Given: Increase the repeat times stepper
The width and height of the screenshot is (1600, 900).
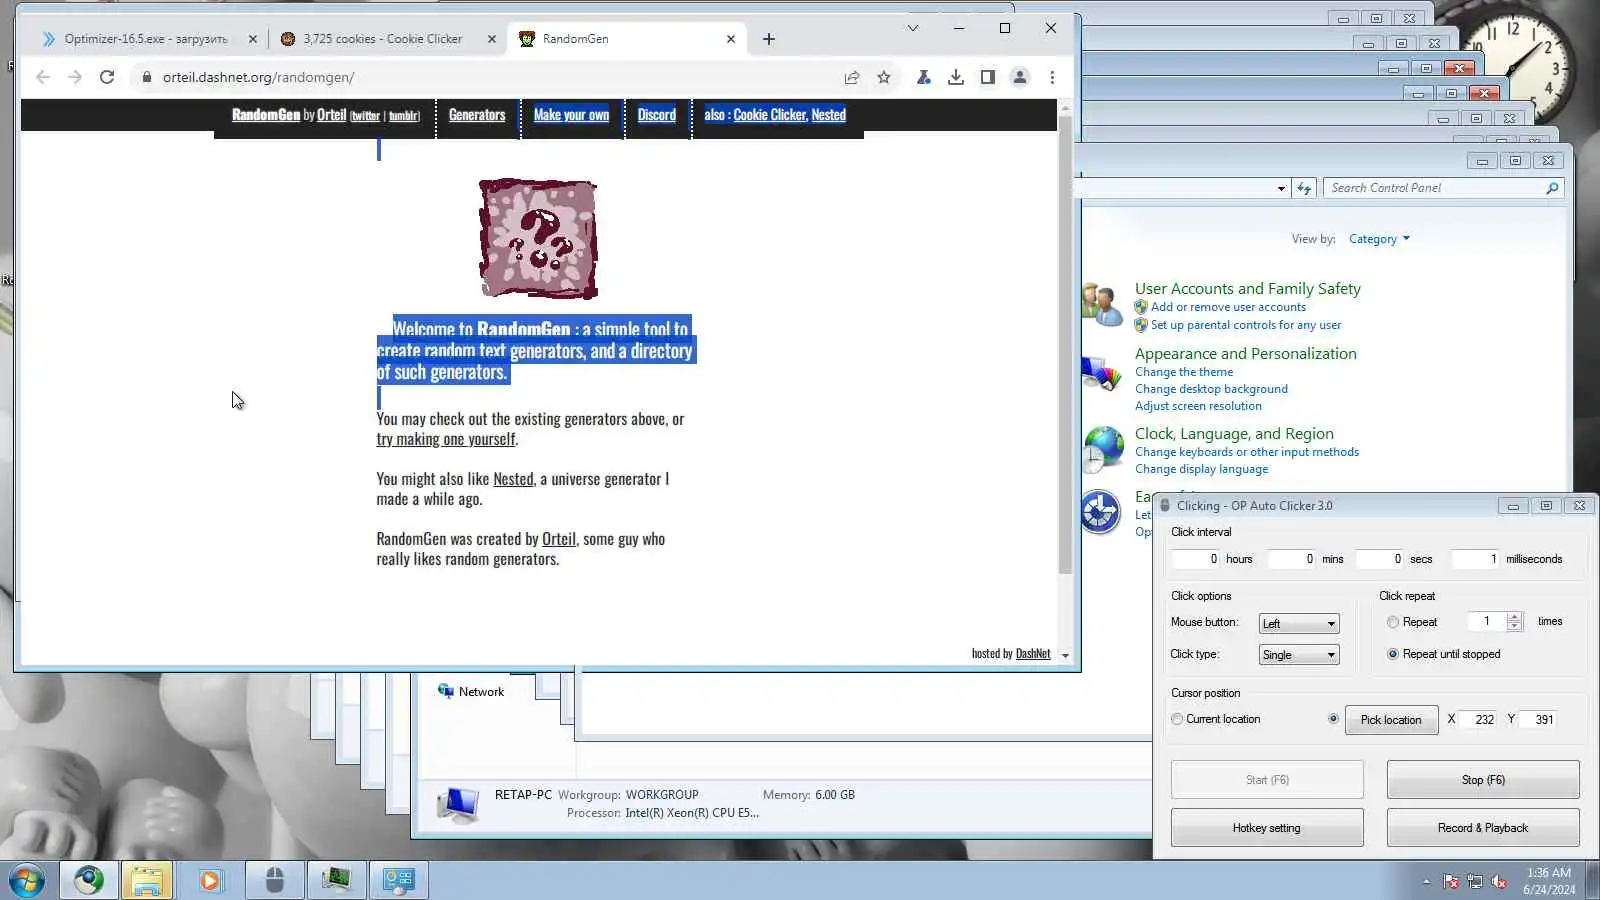Looking at the screenshot, I should click(x=1514, y=617).
